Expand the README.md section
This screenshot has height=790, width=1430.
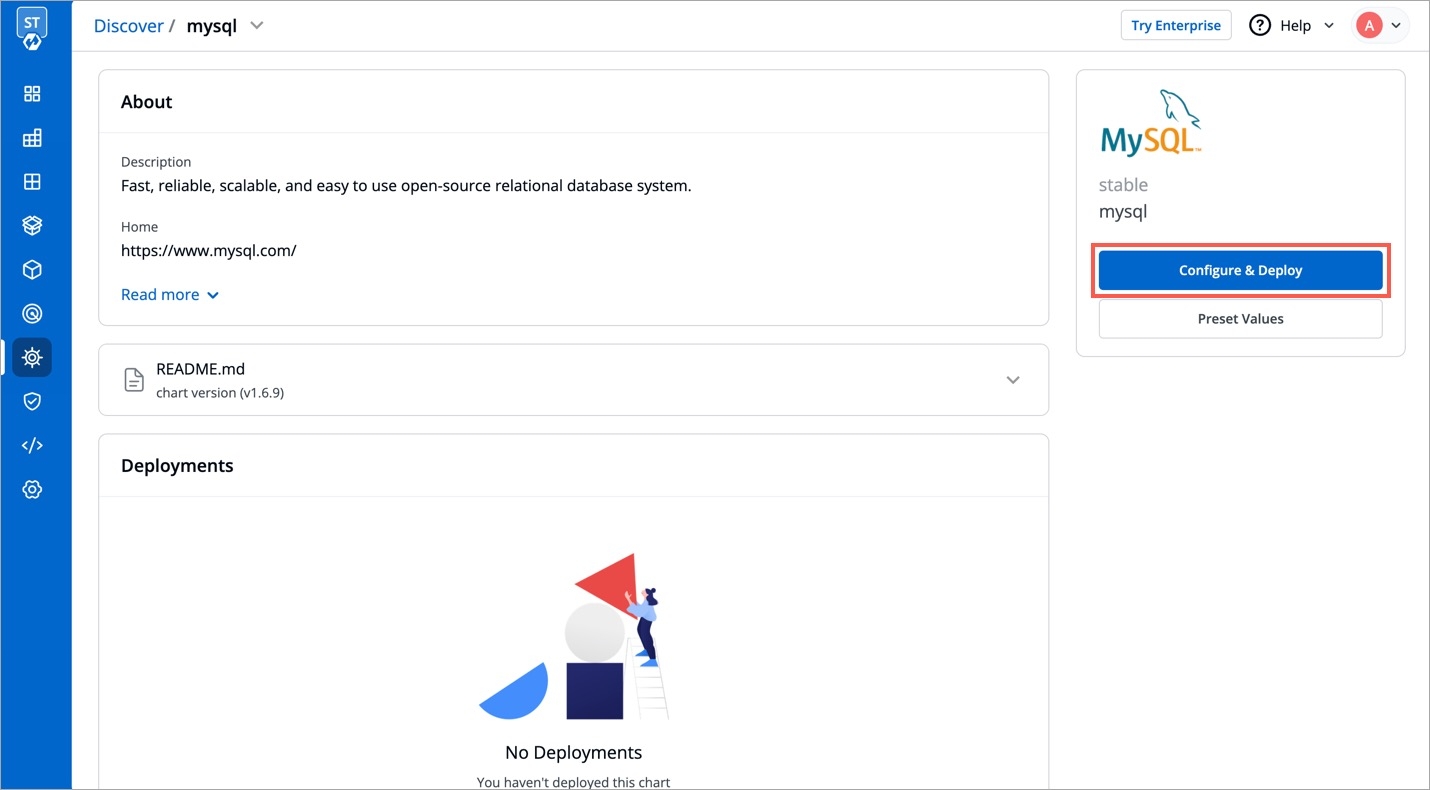point(1012,380)
